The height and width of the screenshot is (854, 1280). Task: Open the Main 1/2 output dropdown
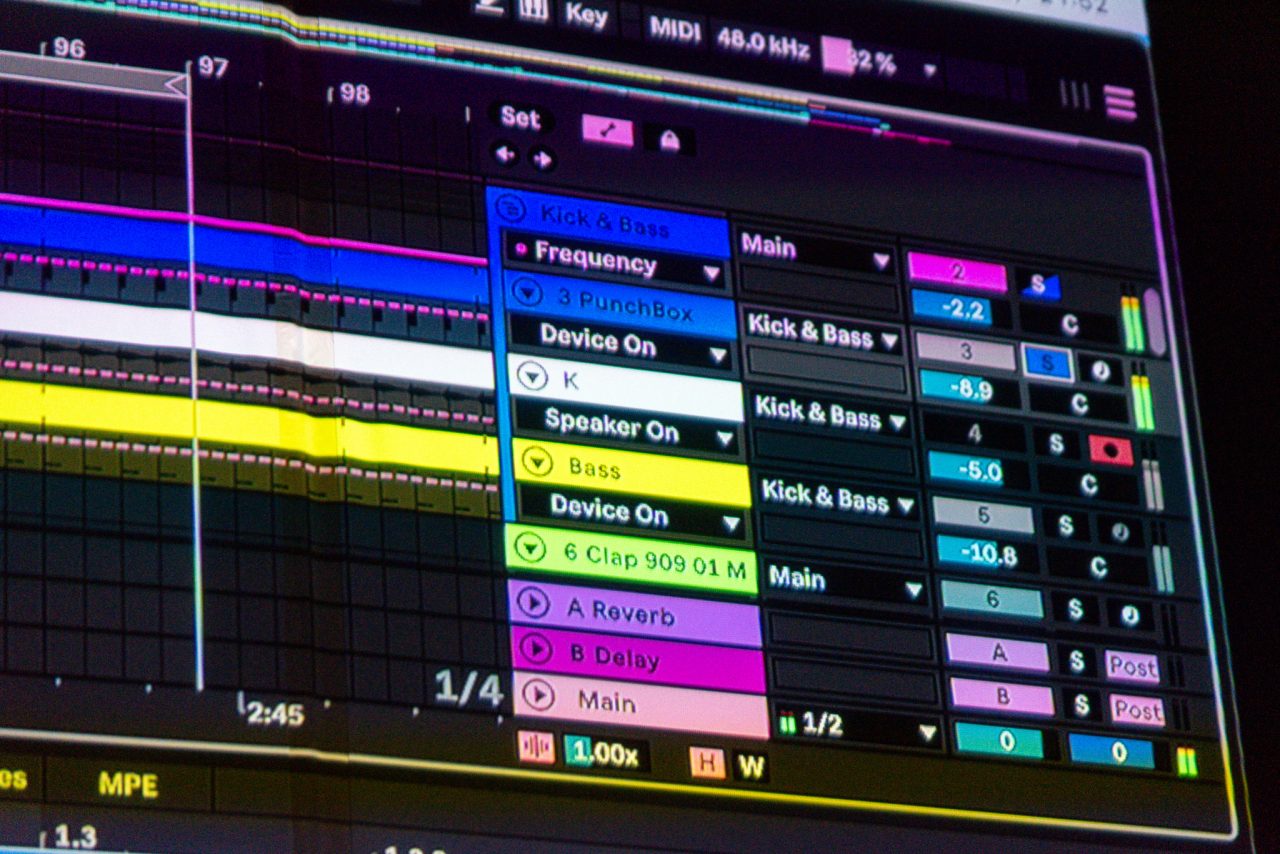coord(928,732)
